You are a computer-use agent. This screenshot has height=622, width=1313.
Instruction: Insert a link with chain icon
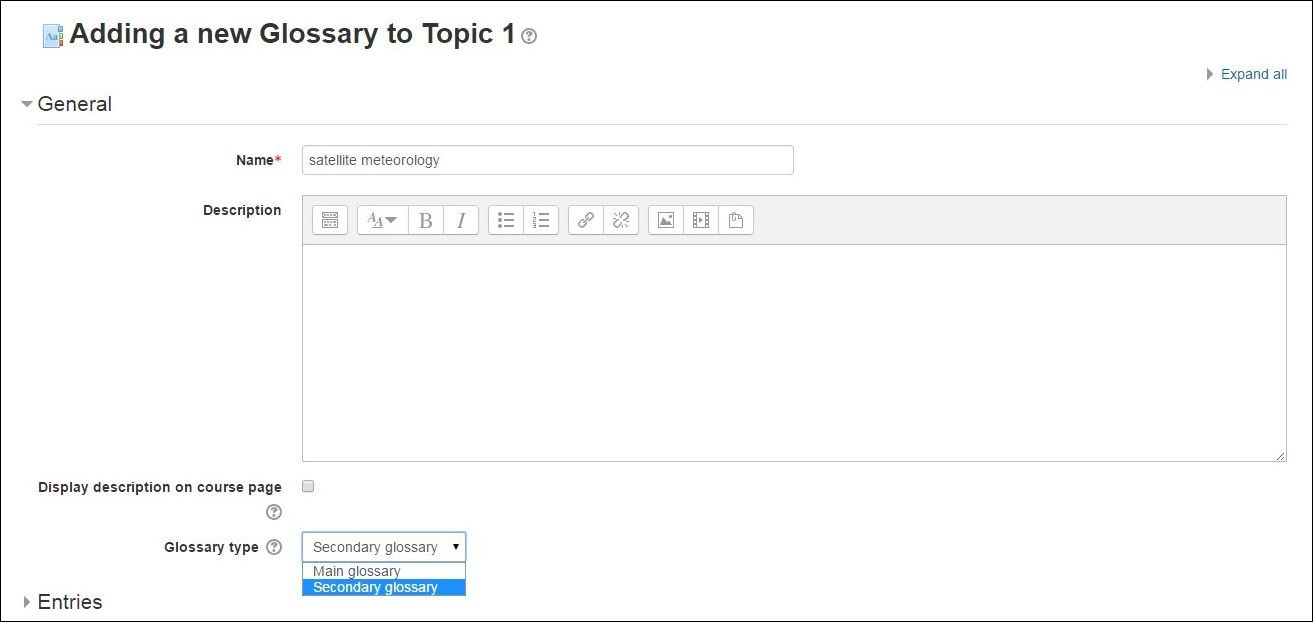(586, 220)
